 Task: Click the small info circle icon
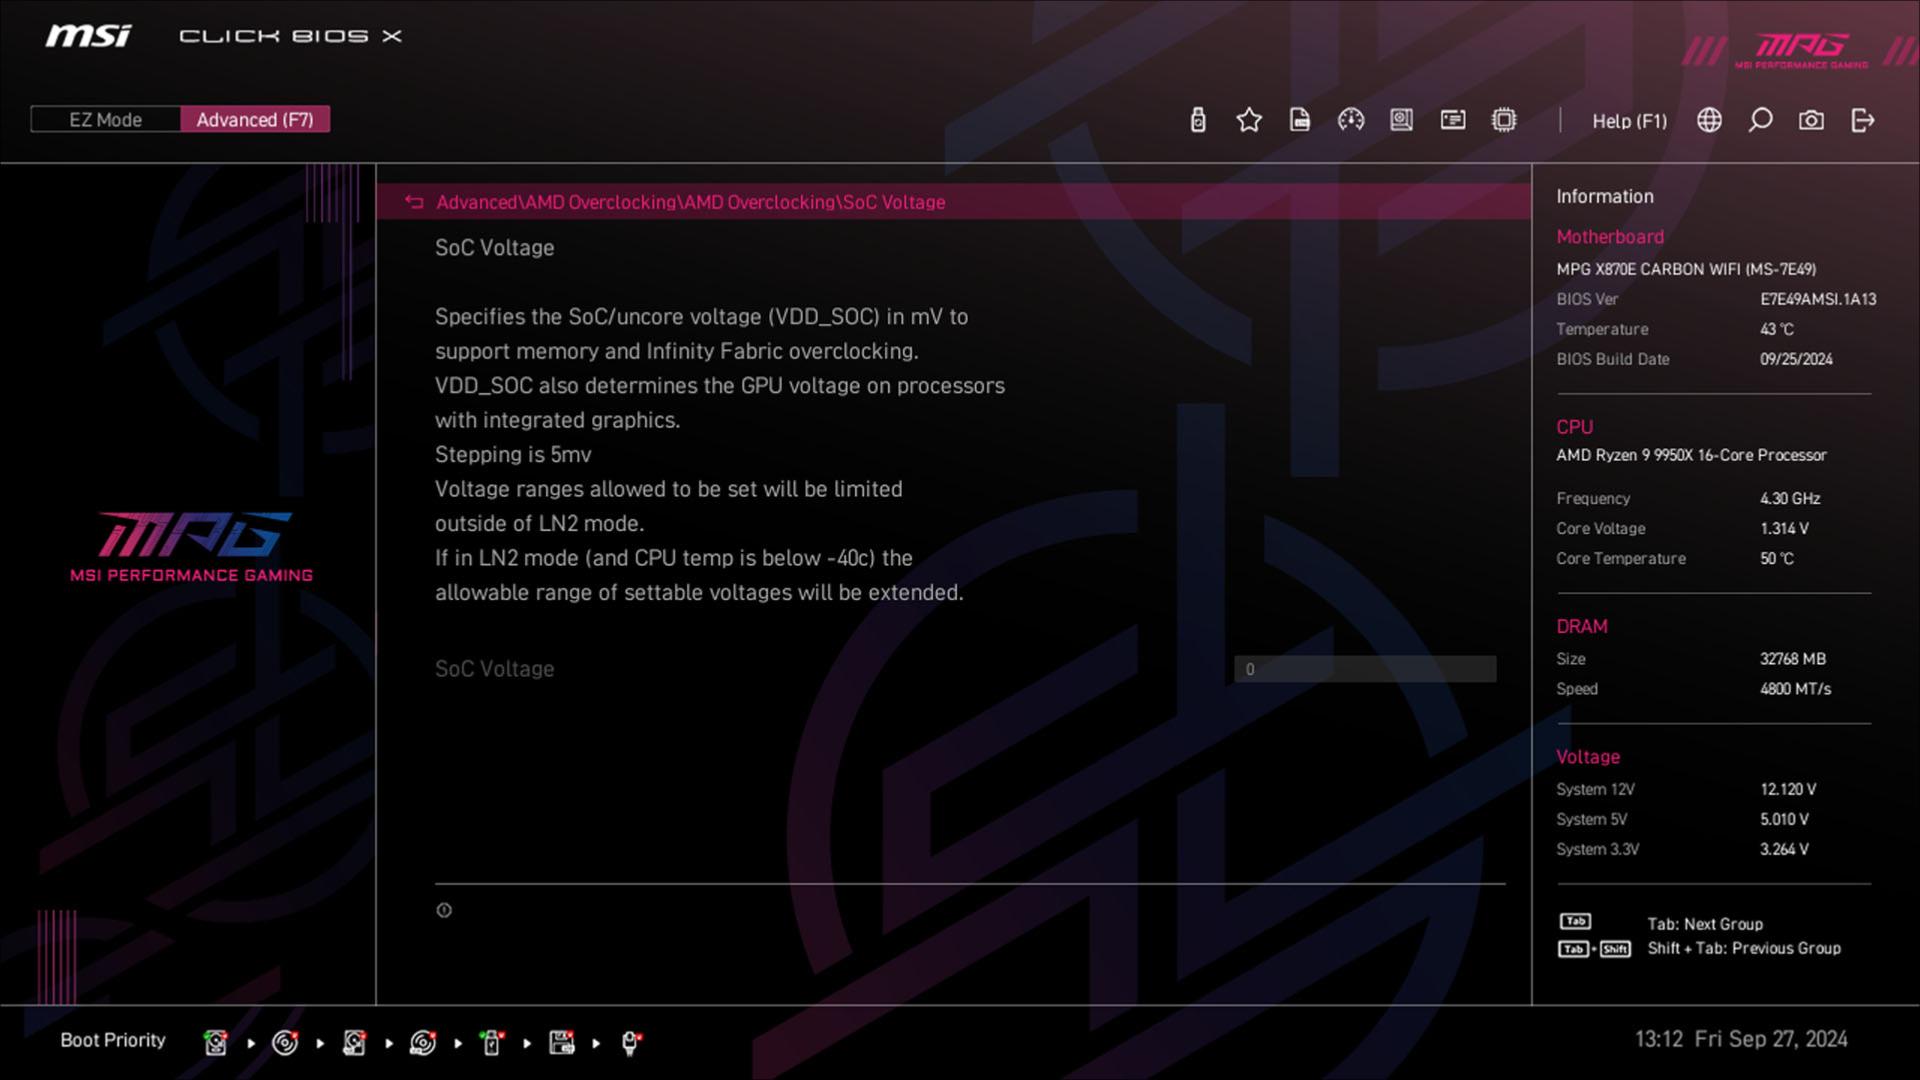pyautogui.click(x=444, y=910)
